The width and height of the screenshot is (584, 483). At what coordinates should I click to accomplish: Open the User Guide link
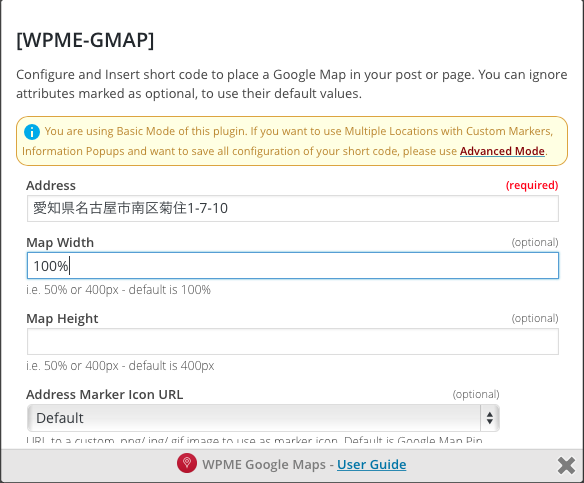371,464
